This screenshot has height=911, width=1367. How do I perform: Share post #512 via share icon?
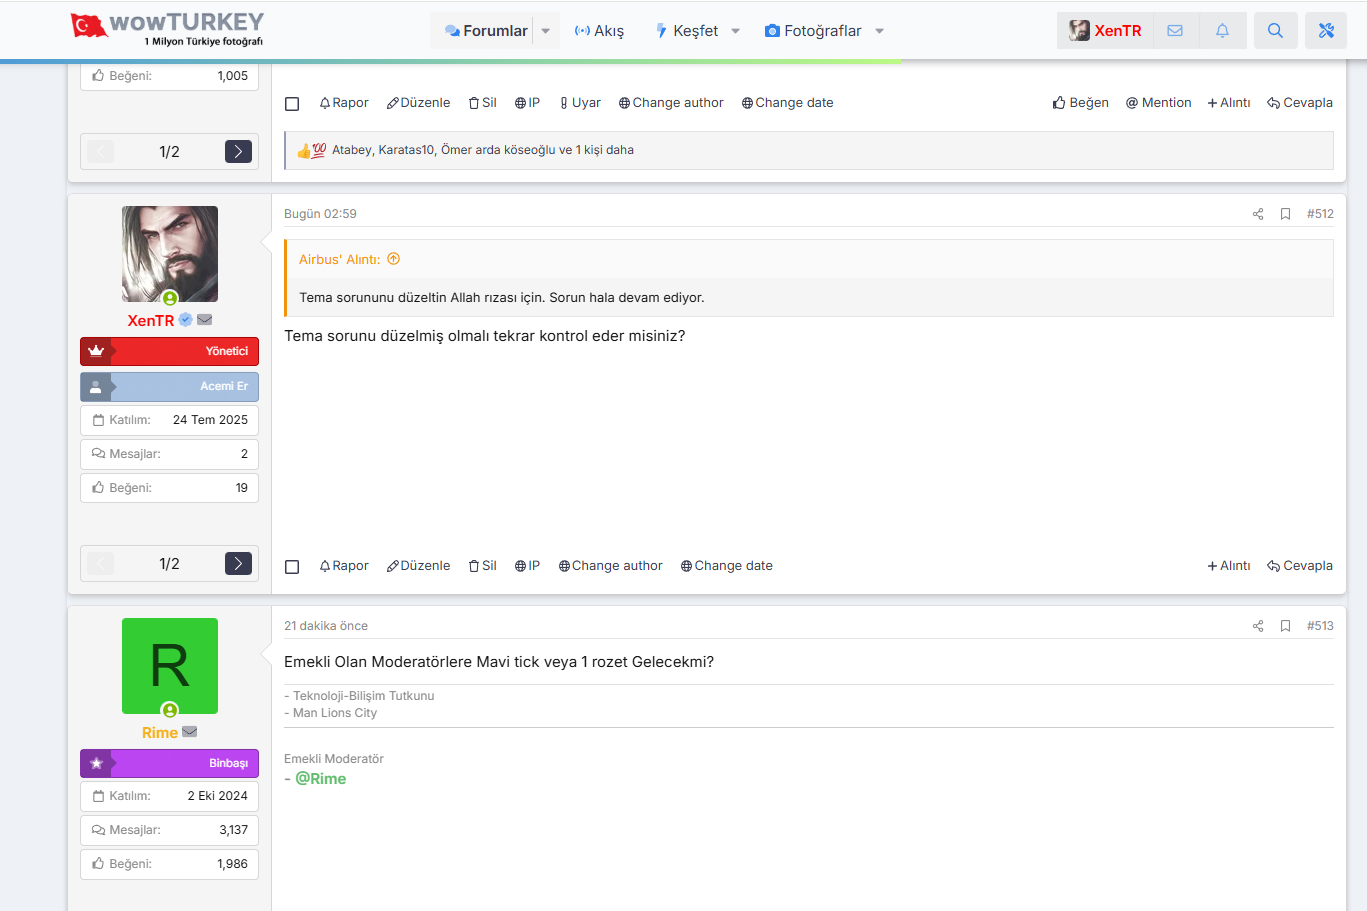(x=1258, y=214)
